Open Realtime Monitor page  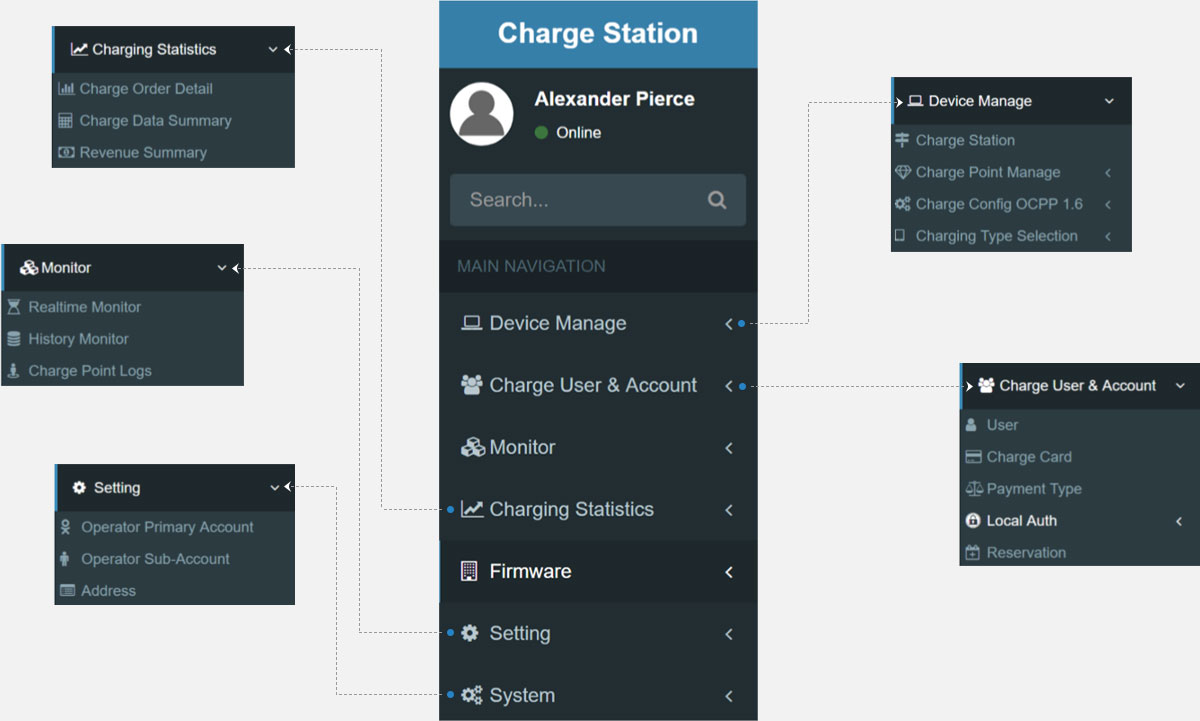coord(84,307)
